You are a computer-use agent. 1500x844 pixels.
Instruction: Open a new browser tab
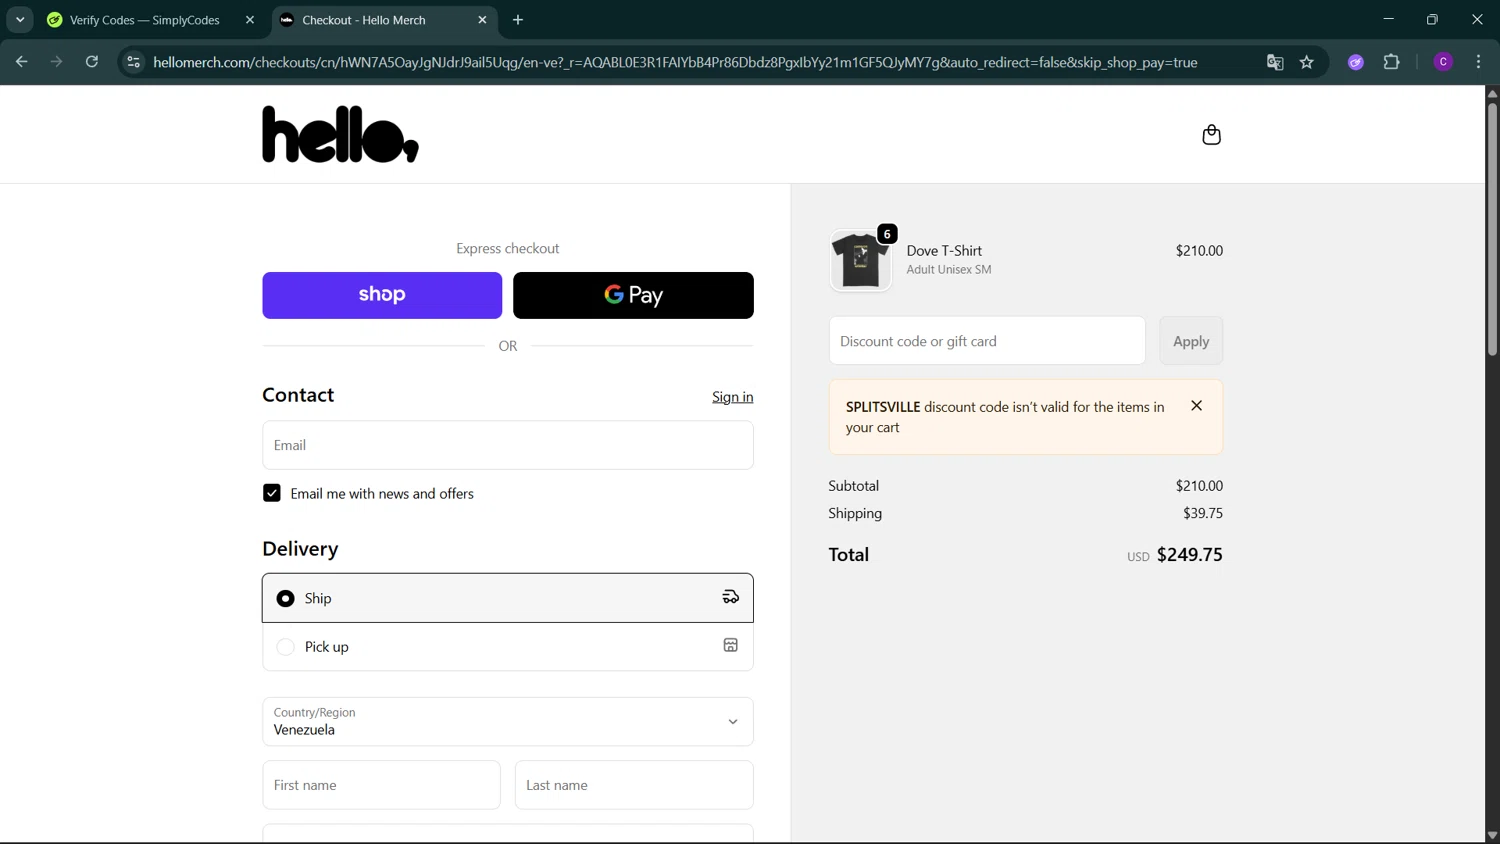pyautogui.click(x=518, y=20)
